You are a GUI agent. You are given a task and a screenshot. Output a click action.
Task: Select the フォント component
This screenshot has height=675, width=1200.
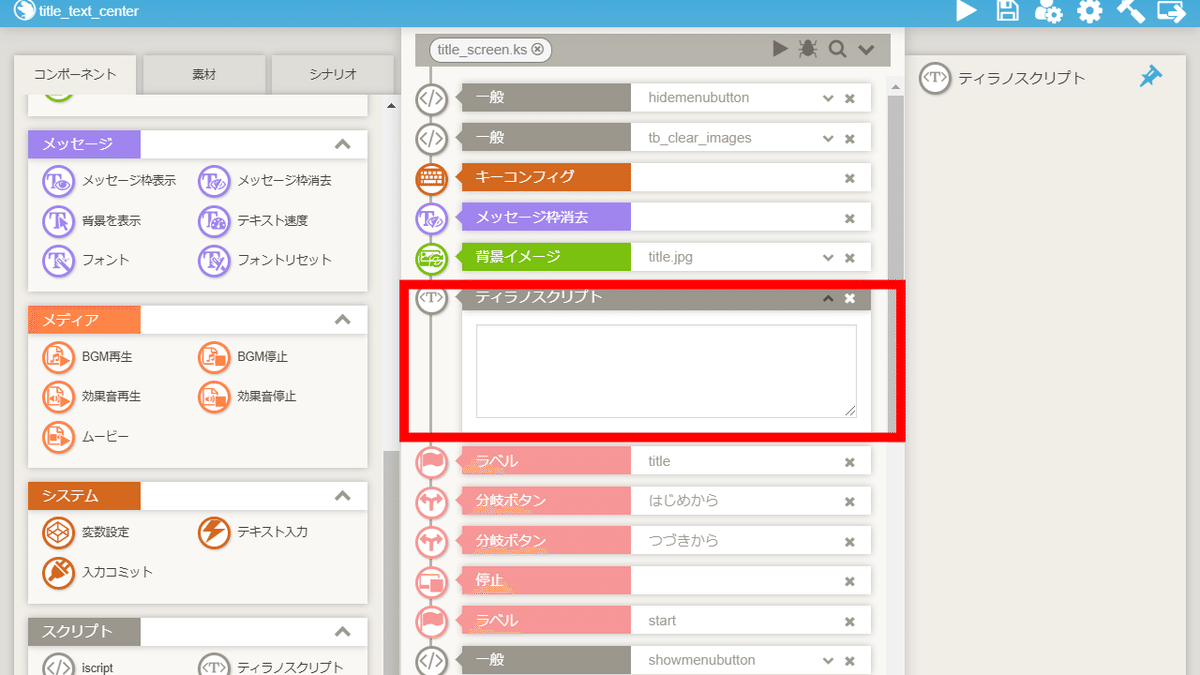coord(86,260)
